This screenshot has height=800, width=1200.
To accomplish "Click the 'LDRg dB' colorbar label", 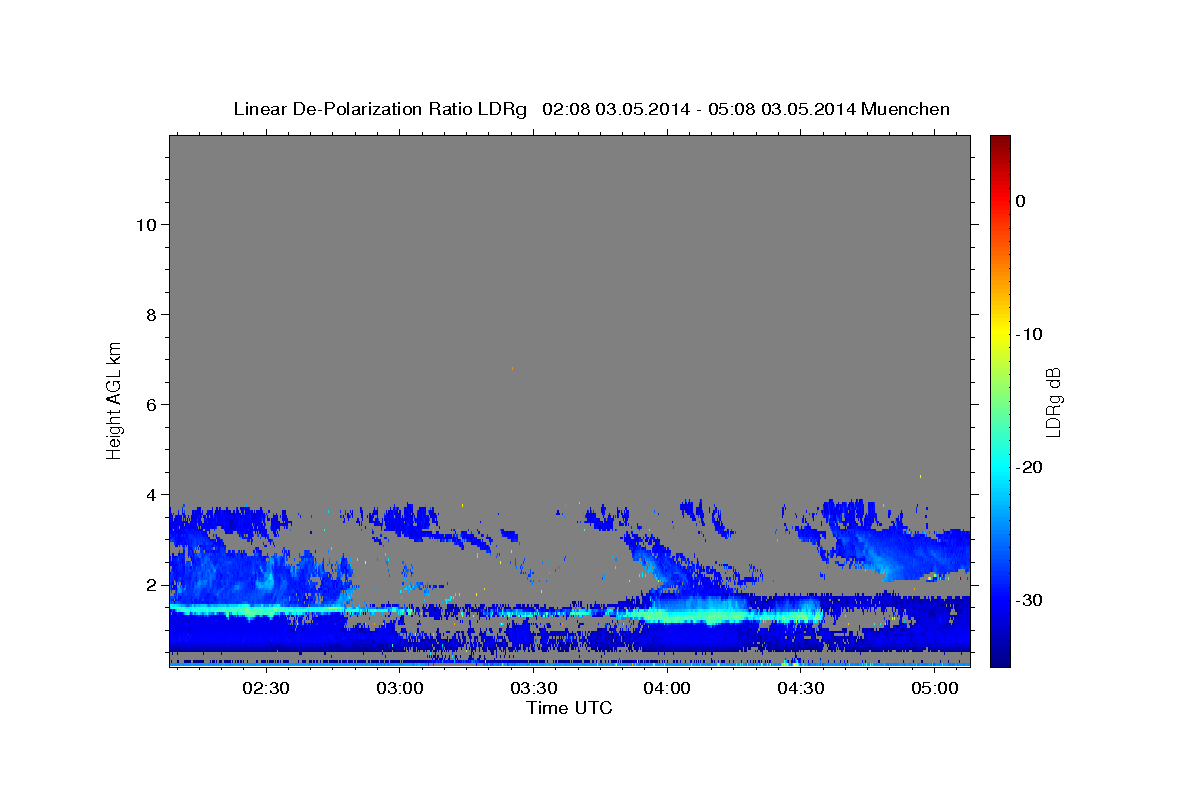I will [1052, 402].
